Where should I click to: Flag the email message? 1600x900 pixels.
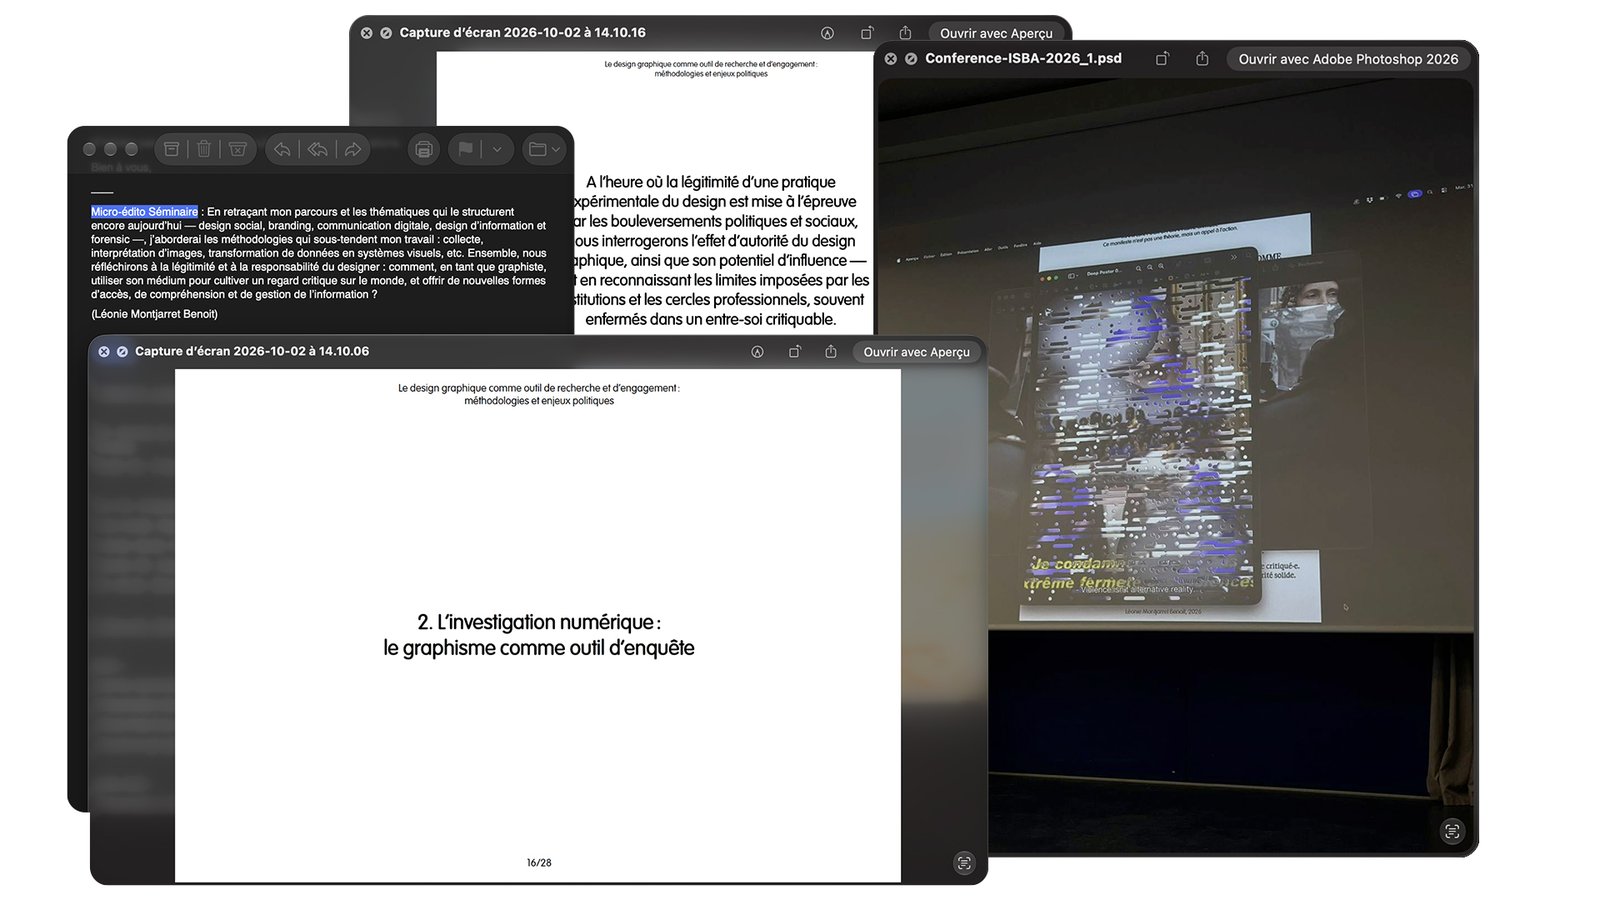pyautogui.click(x=466, y=149)
